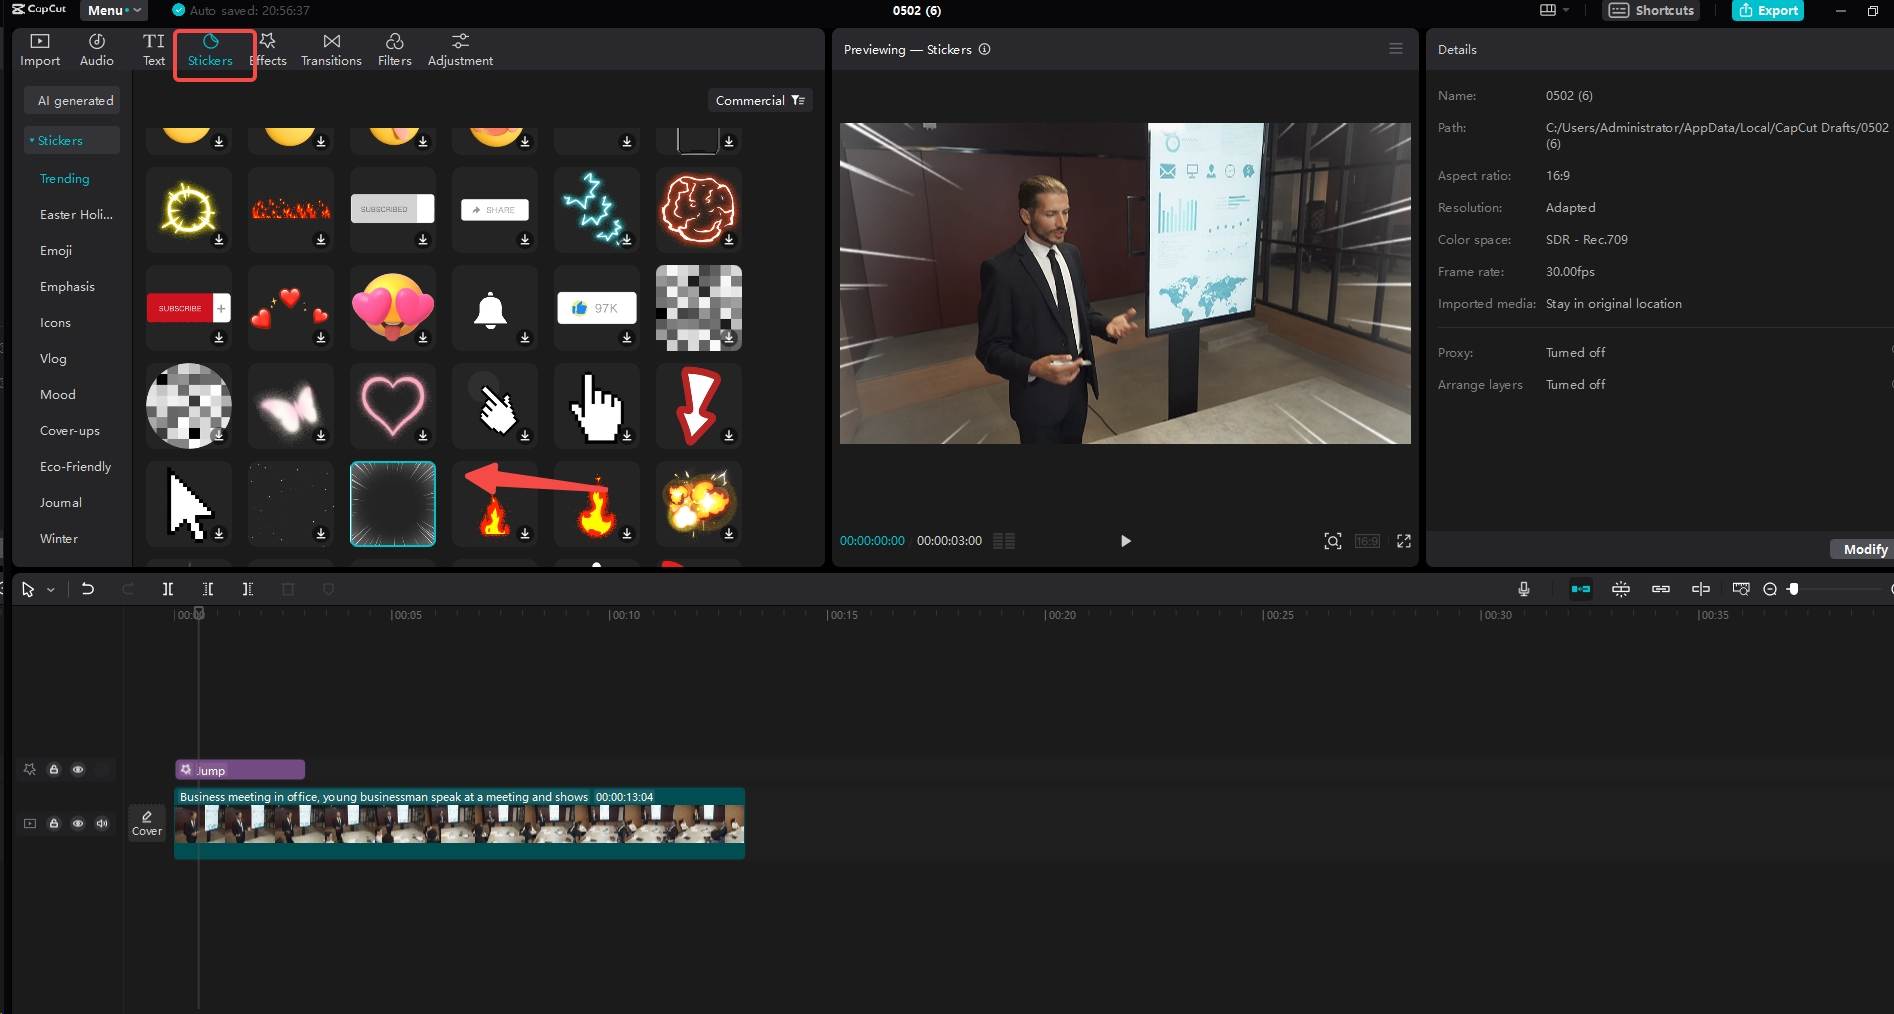The width and height of the screenshot is (1894, 1014).
Task: Click the microphone record voiceover icon
Action: 1523,589
